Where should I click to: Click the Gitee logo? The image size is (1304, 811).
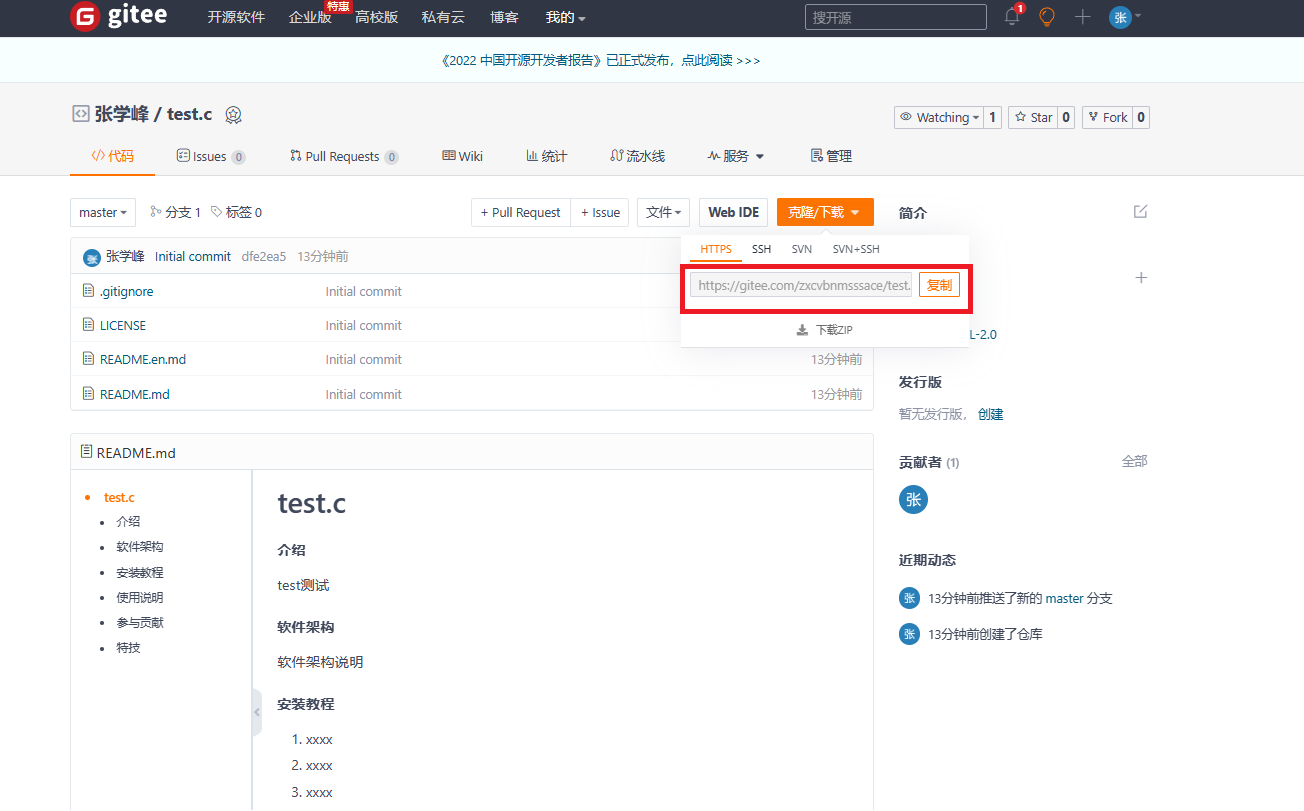tap(119, 16)
